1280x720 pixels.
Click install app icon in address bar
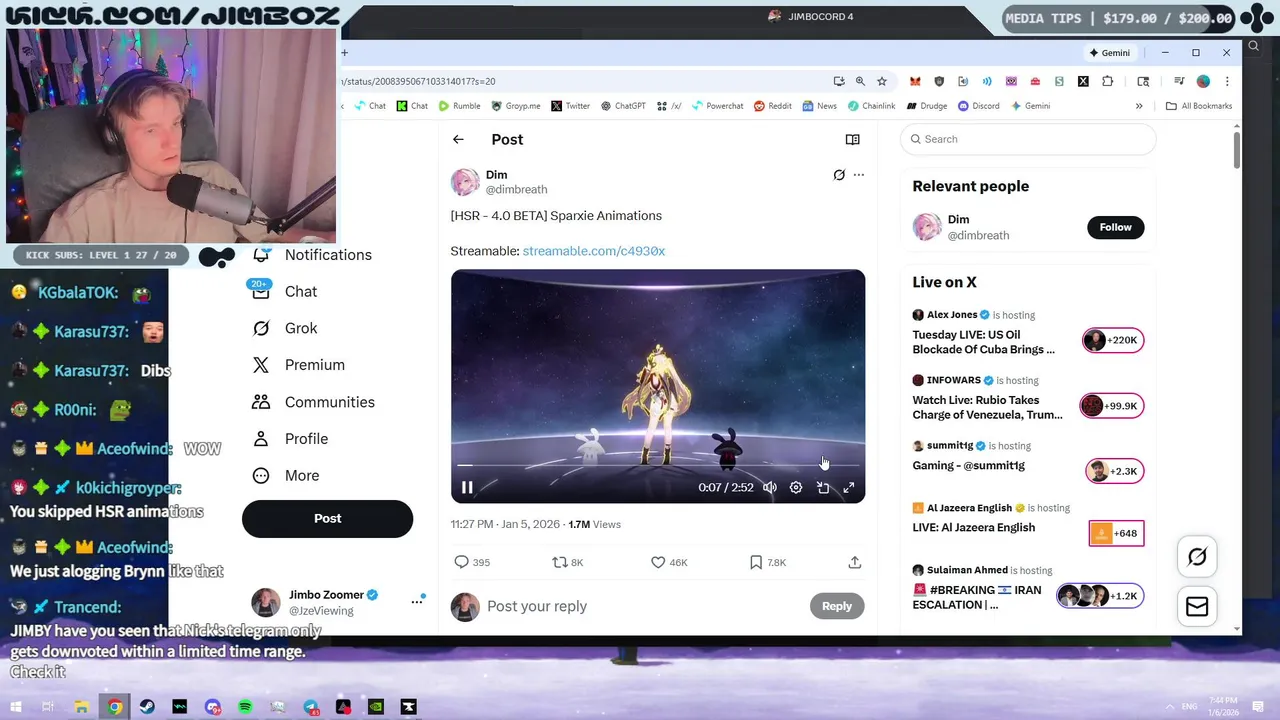point(839,81)
